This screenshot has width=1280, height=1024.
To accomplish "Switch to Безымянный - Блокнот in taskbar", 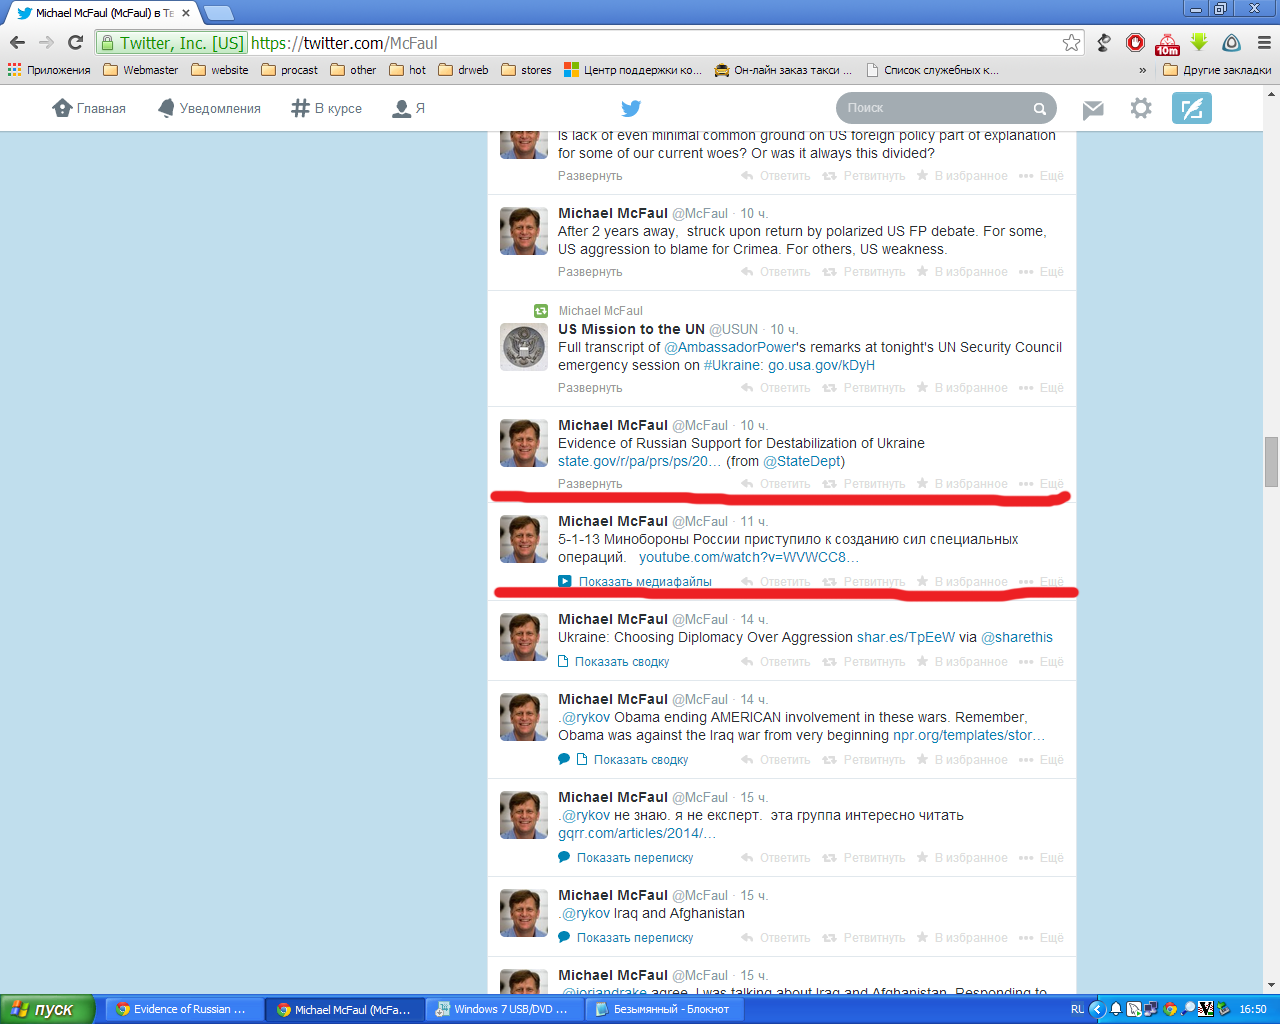I will click(x=663, y=1009).
